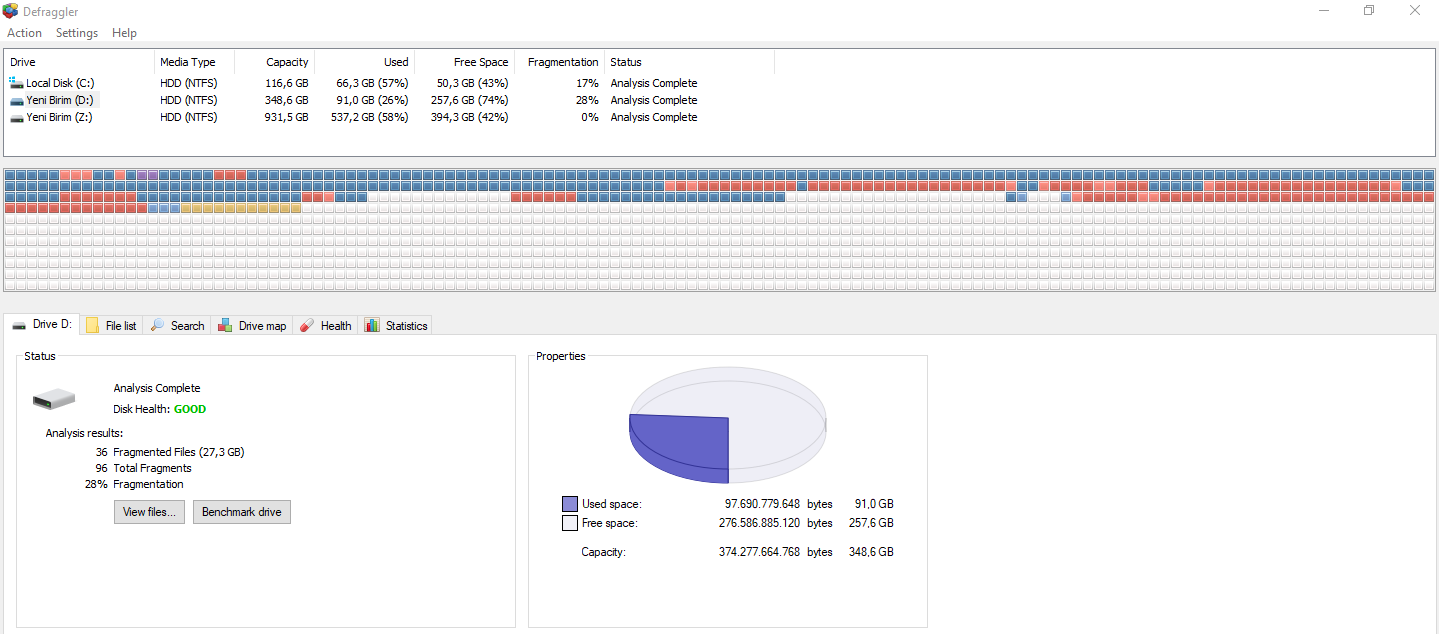Sort by the Status column header
Image resolution: width=1439 pixels, height=634 pixels.
coord(689,62)
